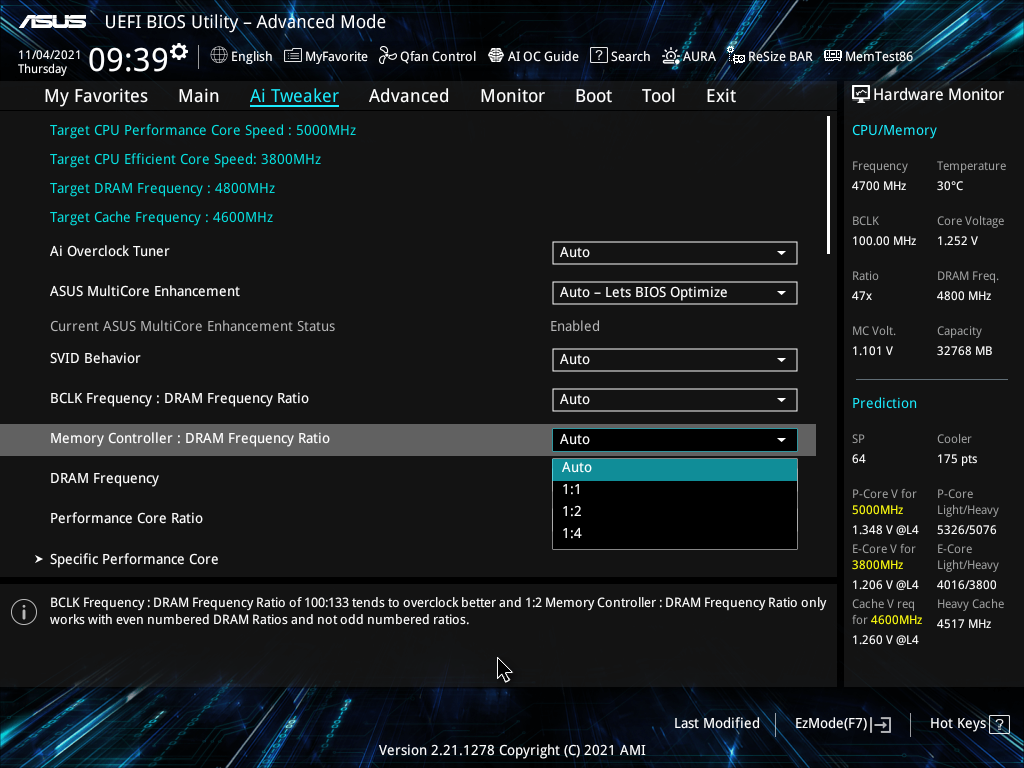The width and height of the screenshot is (1024, 768).
Task: Click the MyFavorite list icon
Action: click(x=293, y=56)
